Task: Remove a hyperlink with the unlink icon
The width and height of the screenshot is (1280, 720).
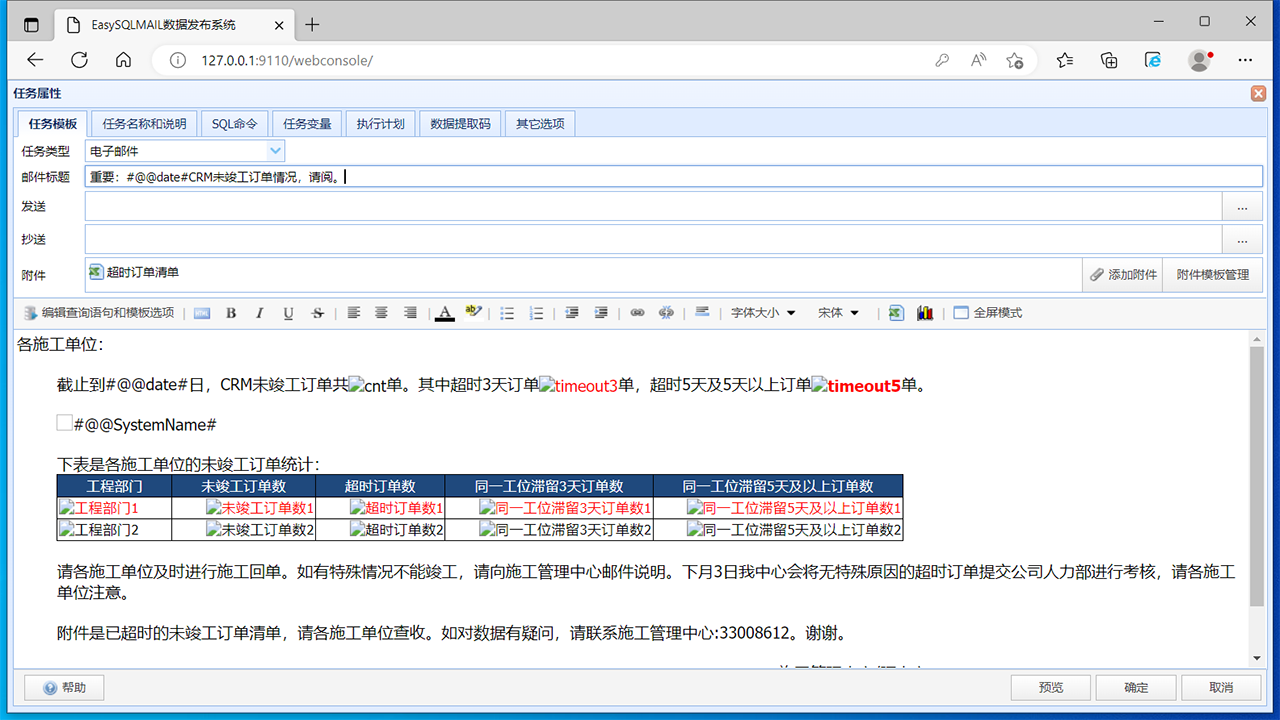Action: 666,312
